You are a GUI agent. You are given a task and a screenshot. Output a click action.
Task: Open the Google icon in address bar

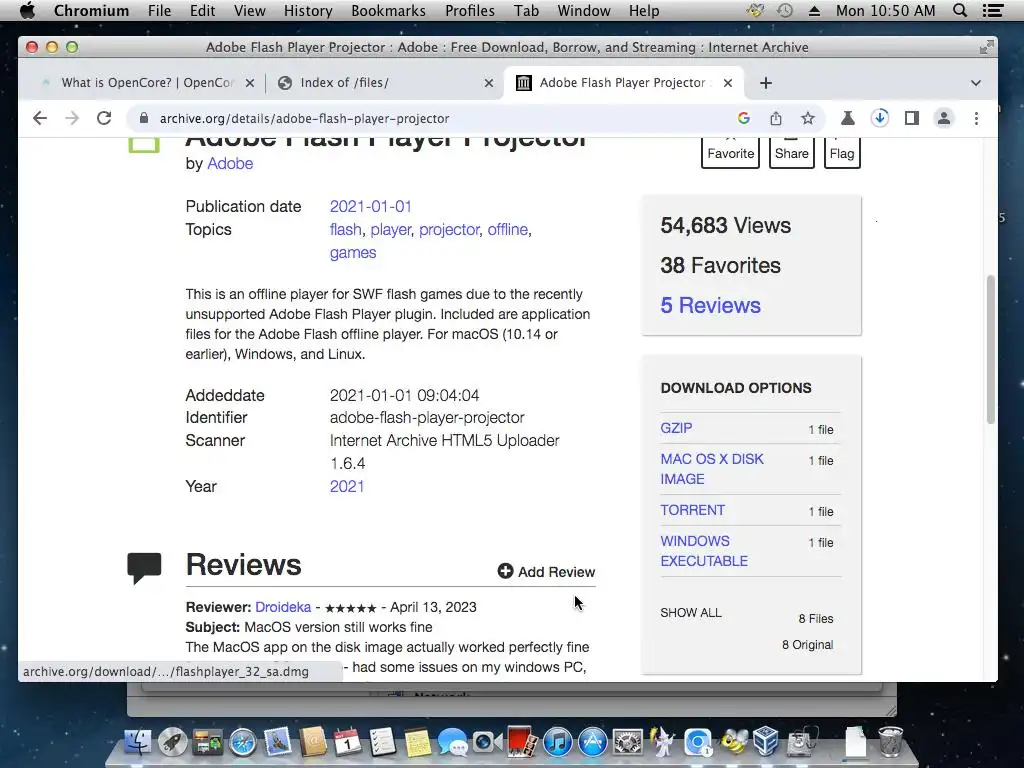tap(743, 118)
